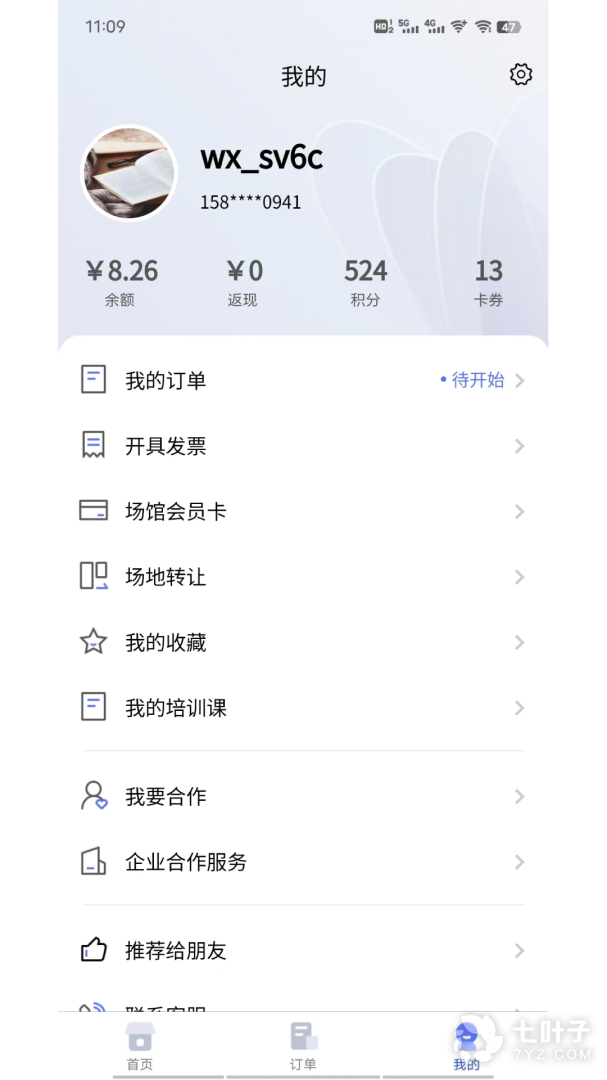
Task: Tap the 我要合作 person-heart icon
Action: tap(93, 796)
